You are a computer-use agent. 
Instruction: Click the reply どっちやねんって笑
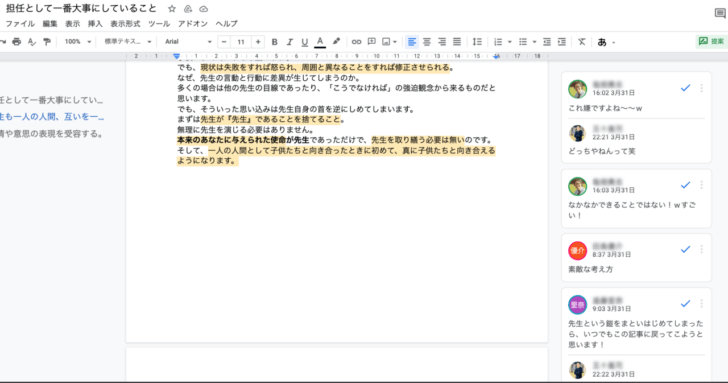[602, 151]
